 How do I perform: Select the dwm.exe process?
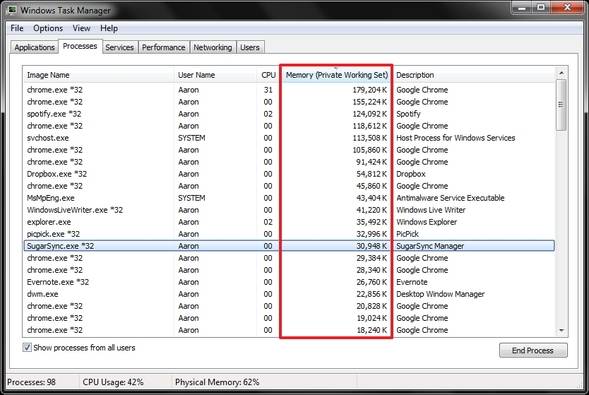coord(289,294)
